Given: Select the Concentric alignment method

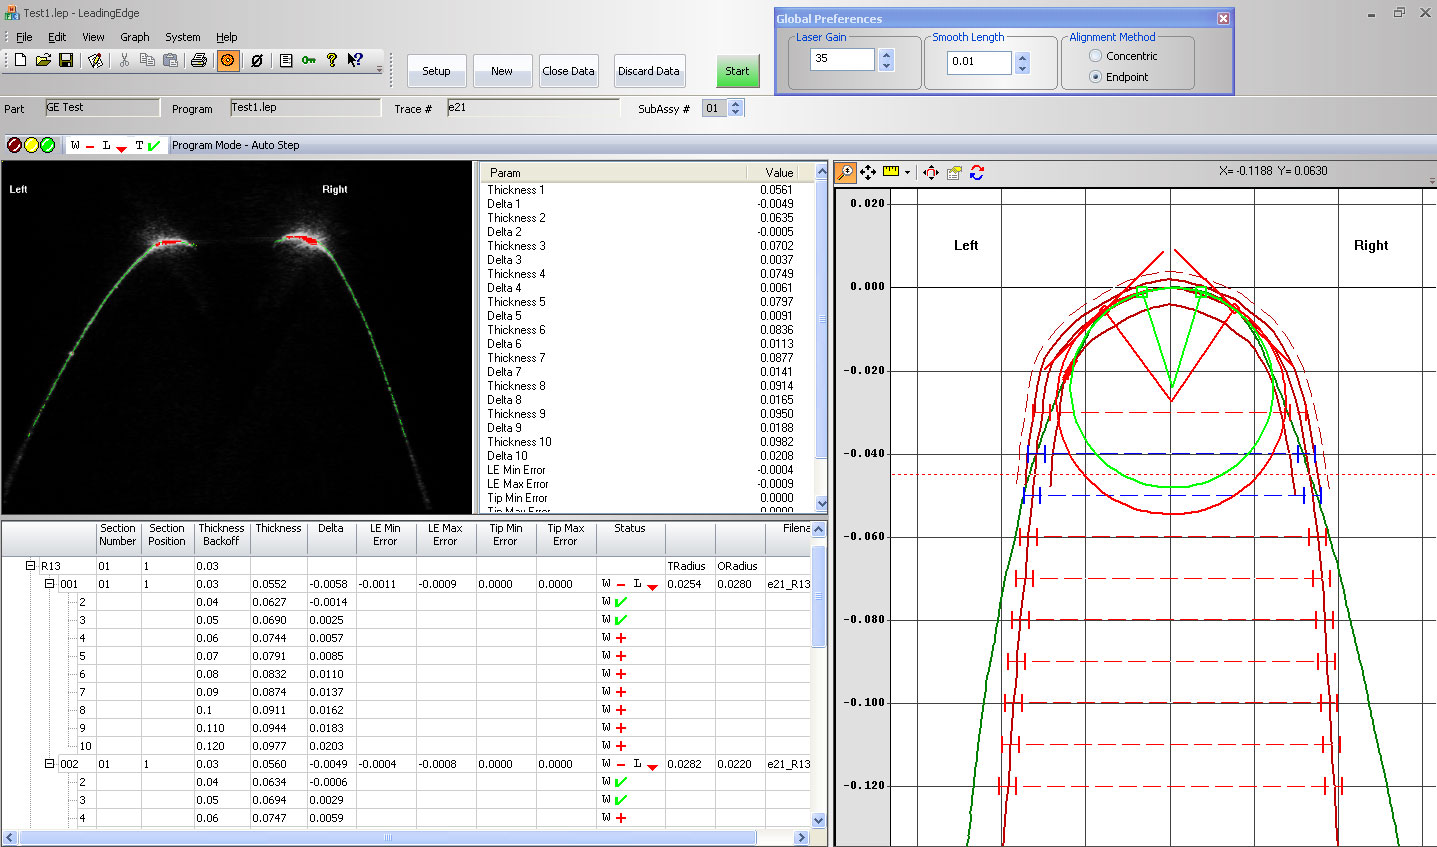Looking at the screenshot, I should click(1095, 56).
